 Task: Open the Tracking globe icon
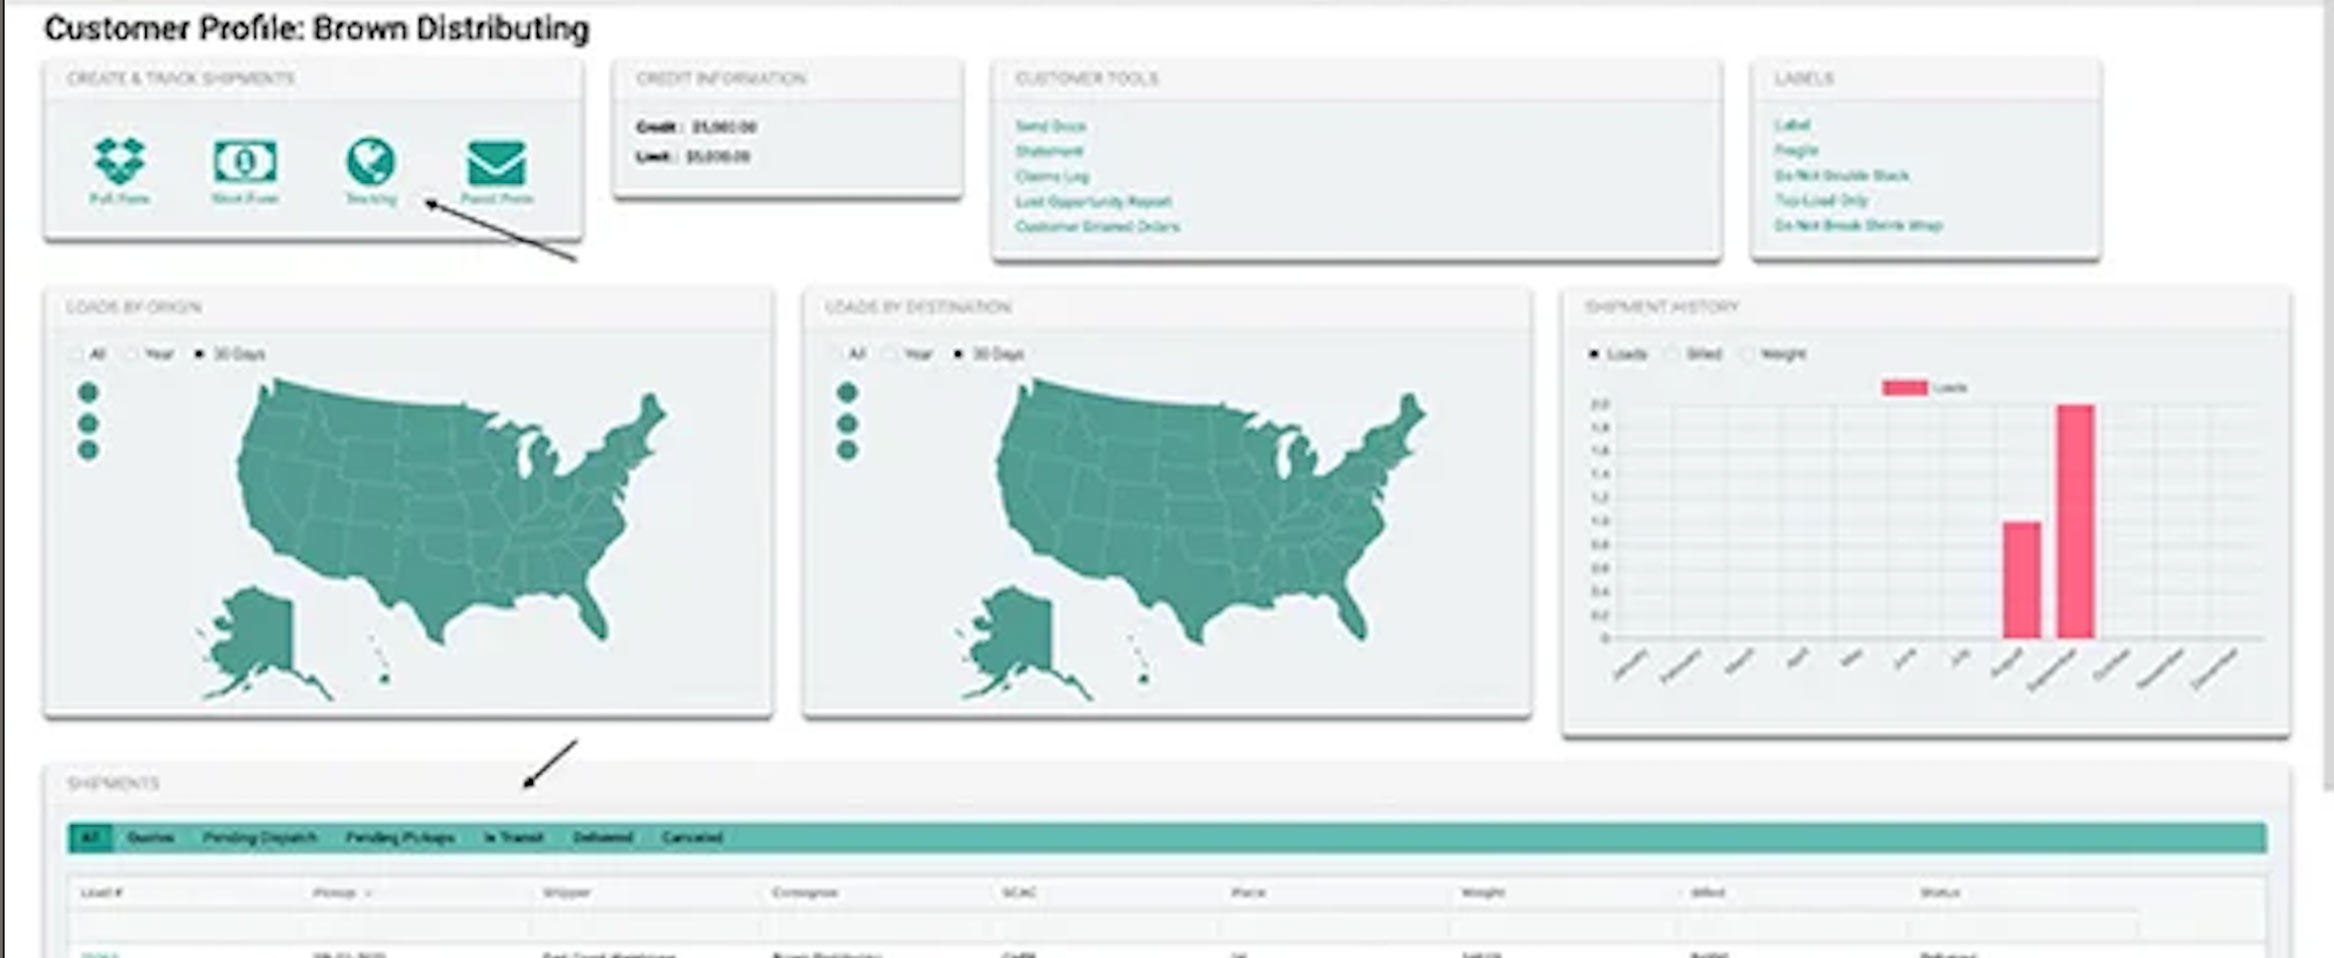pos(371,161)
